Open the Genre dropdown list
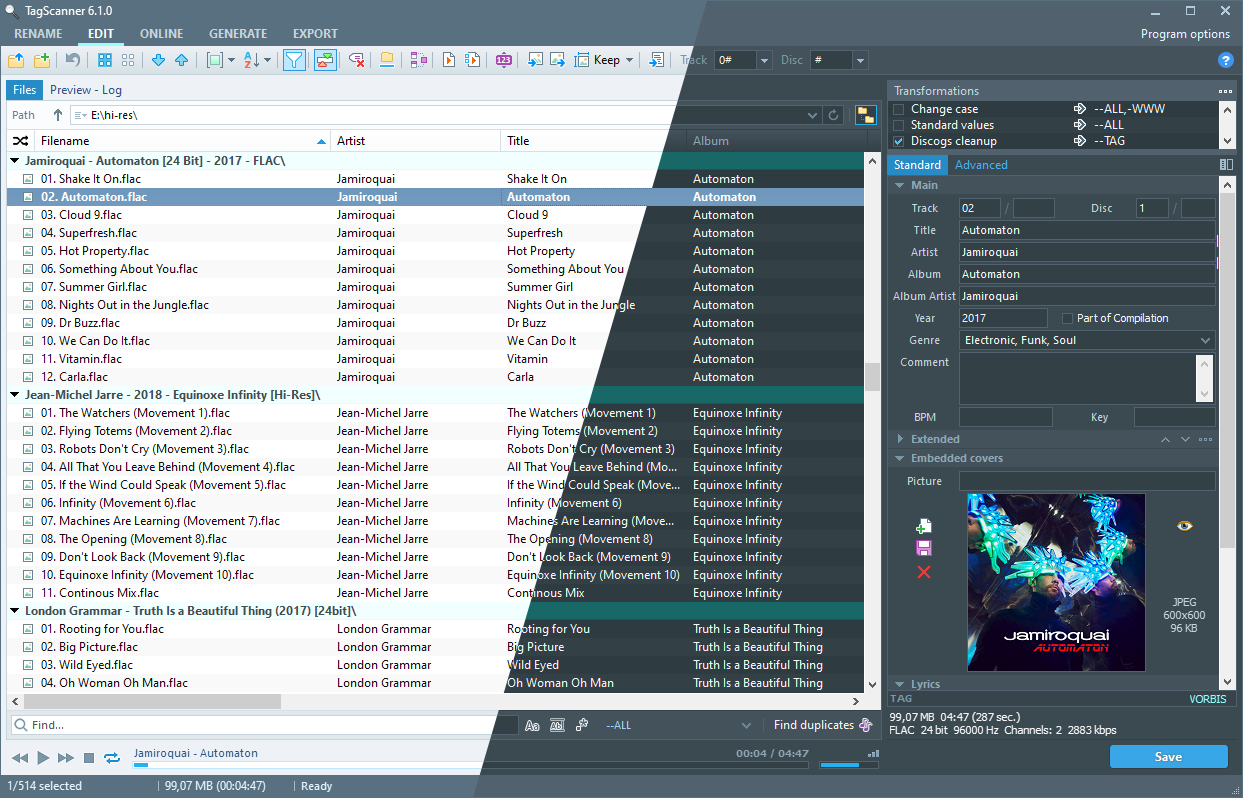This screenshot has width=1243, height=798. [1204, 341]
